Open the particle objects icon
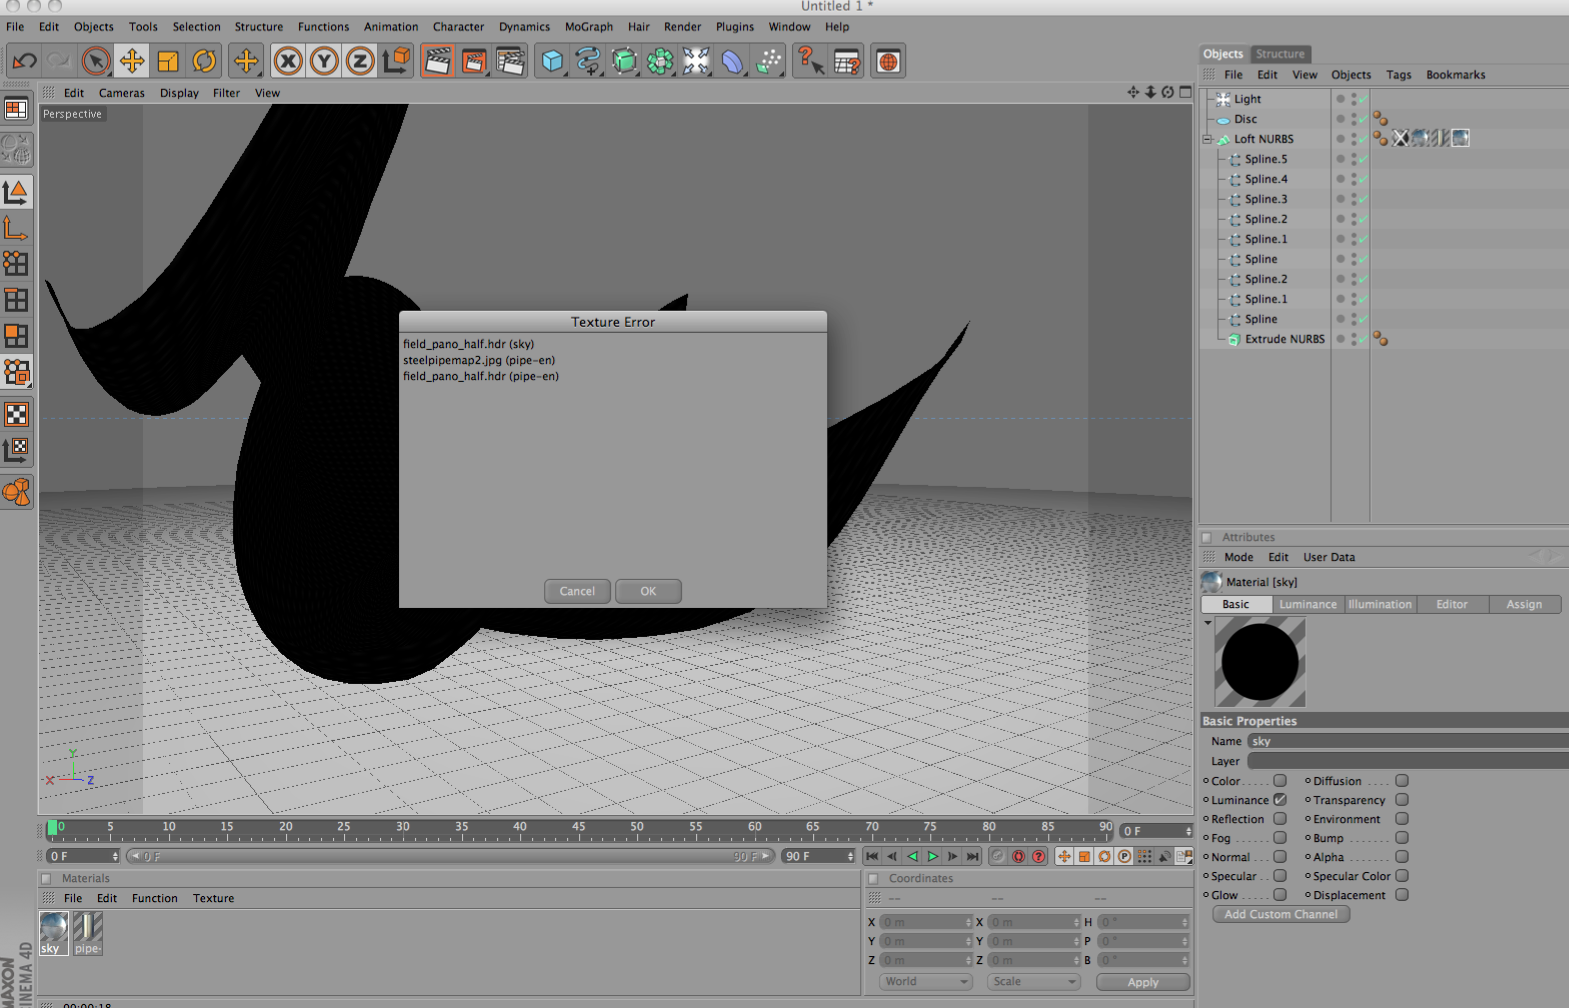Image resolution: width=1569 pixels, height=1008 pixels. (x=768, y=62)
